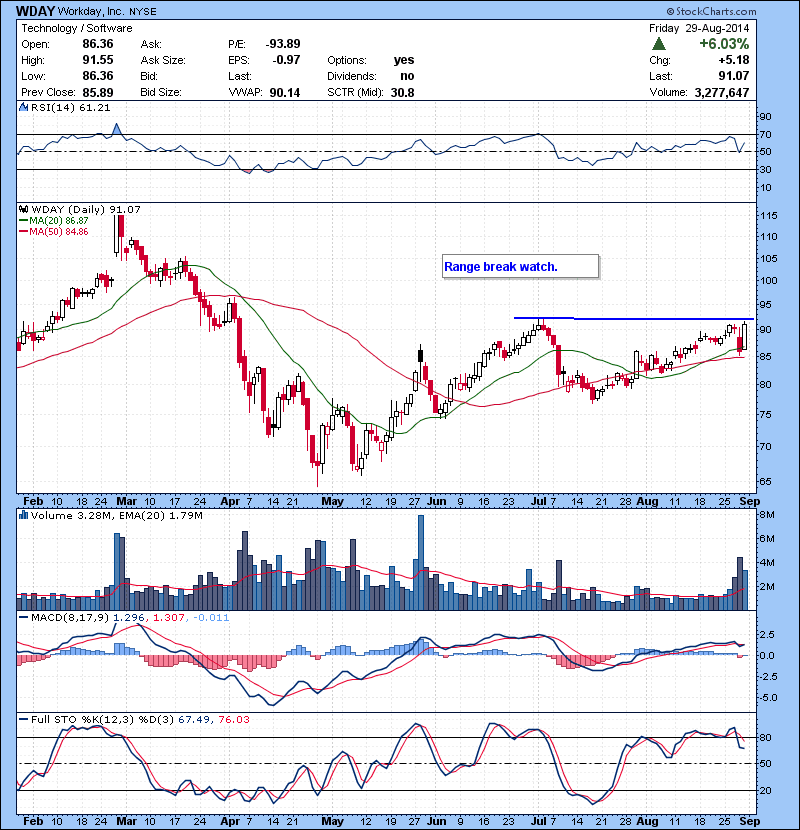800x830 pixels.
Task: Click the MACD(8,17,9) legend label
Action: point(71,617)
